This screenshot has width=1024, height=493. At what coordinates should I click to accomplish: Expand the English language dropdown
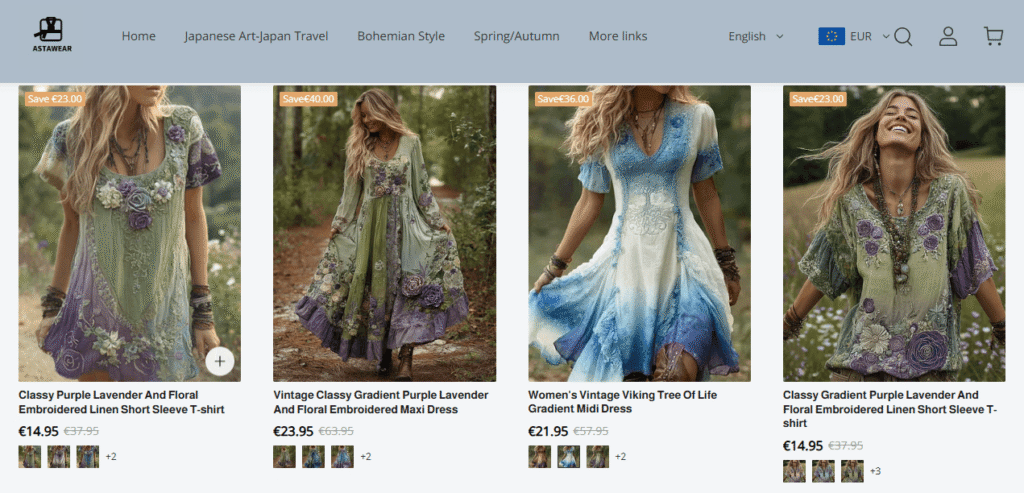756,37
